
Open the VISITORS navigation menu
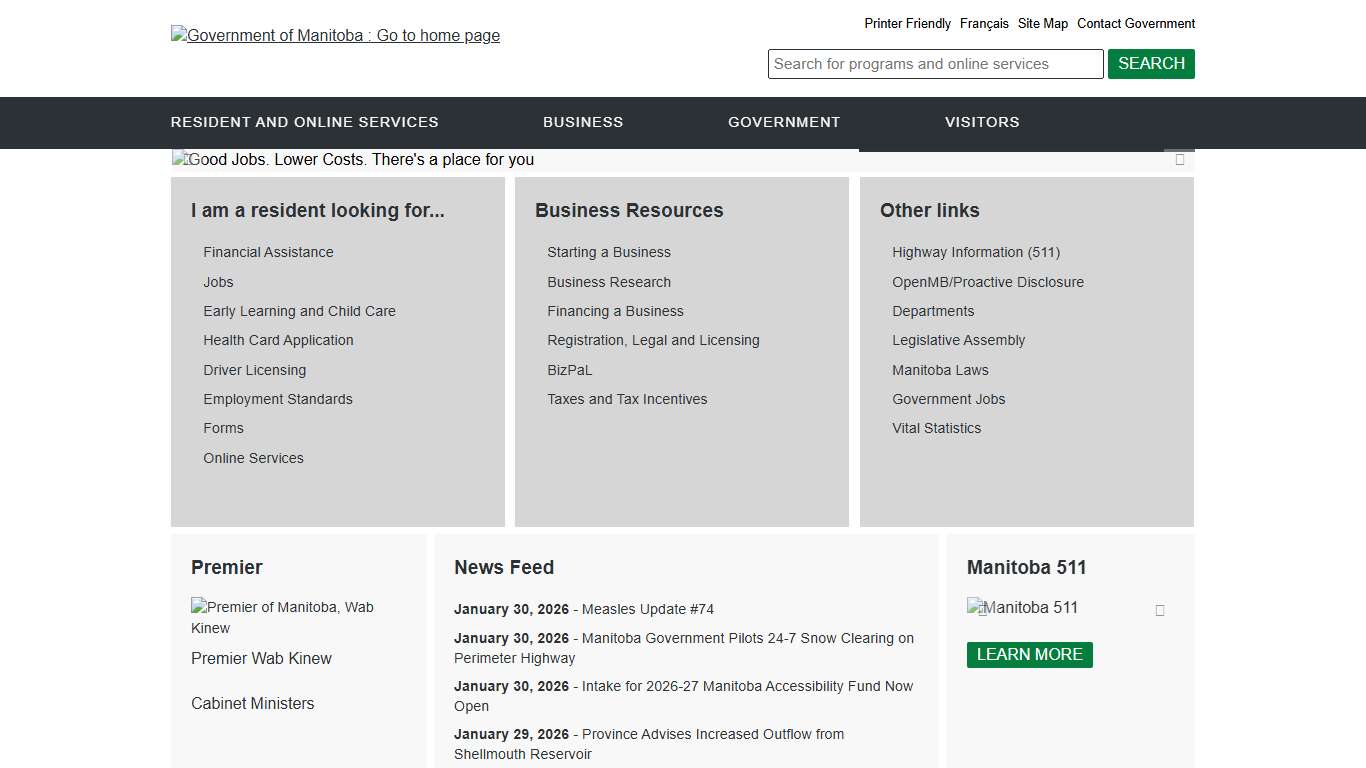click(x=982, y=122)
